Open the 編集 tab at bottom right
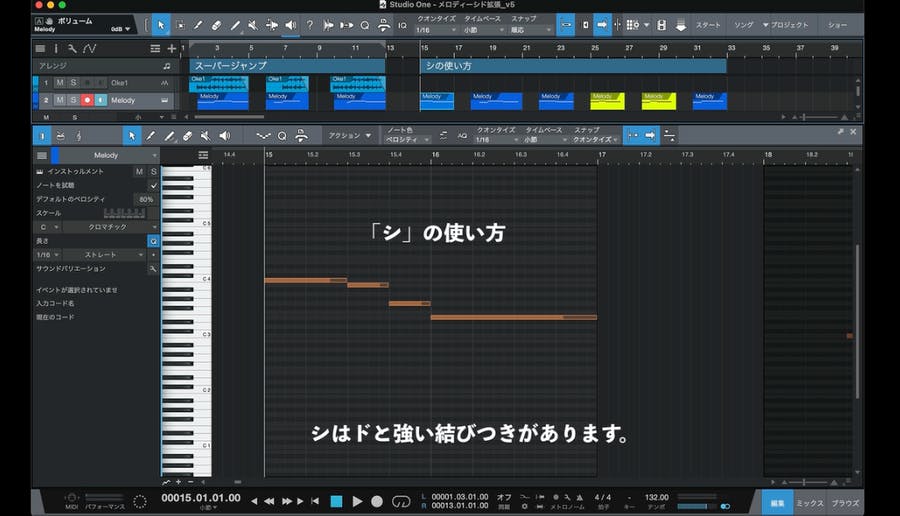This screenshot has width=900, height=516. pos(778,503)
